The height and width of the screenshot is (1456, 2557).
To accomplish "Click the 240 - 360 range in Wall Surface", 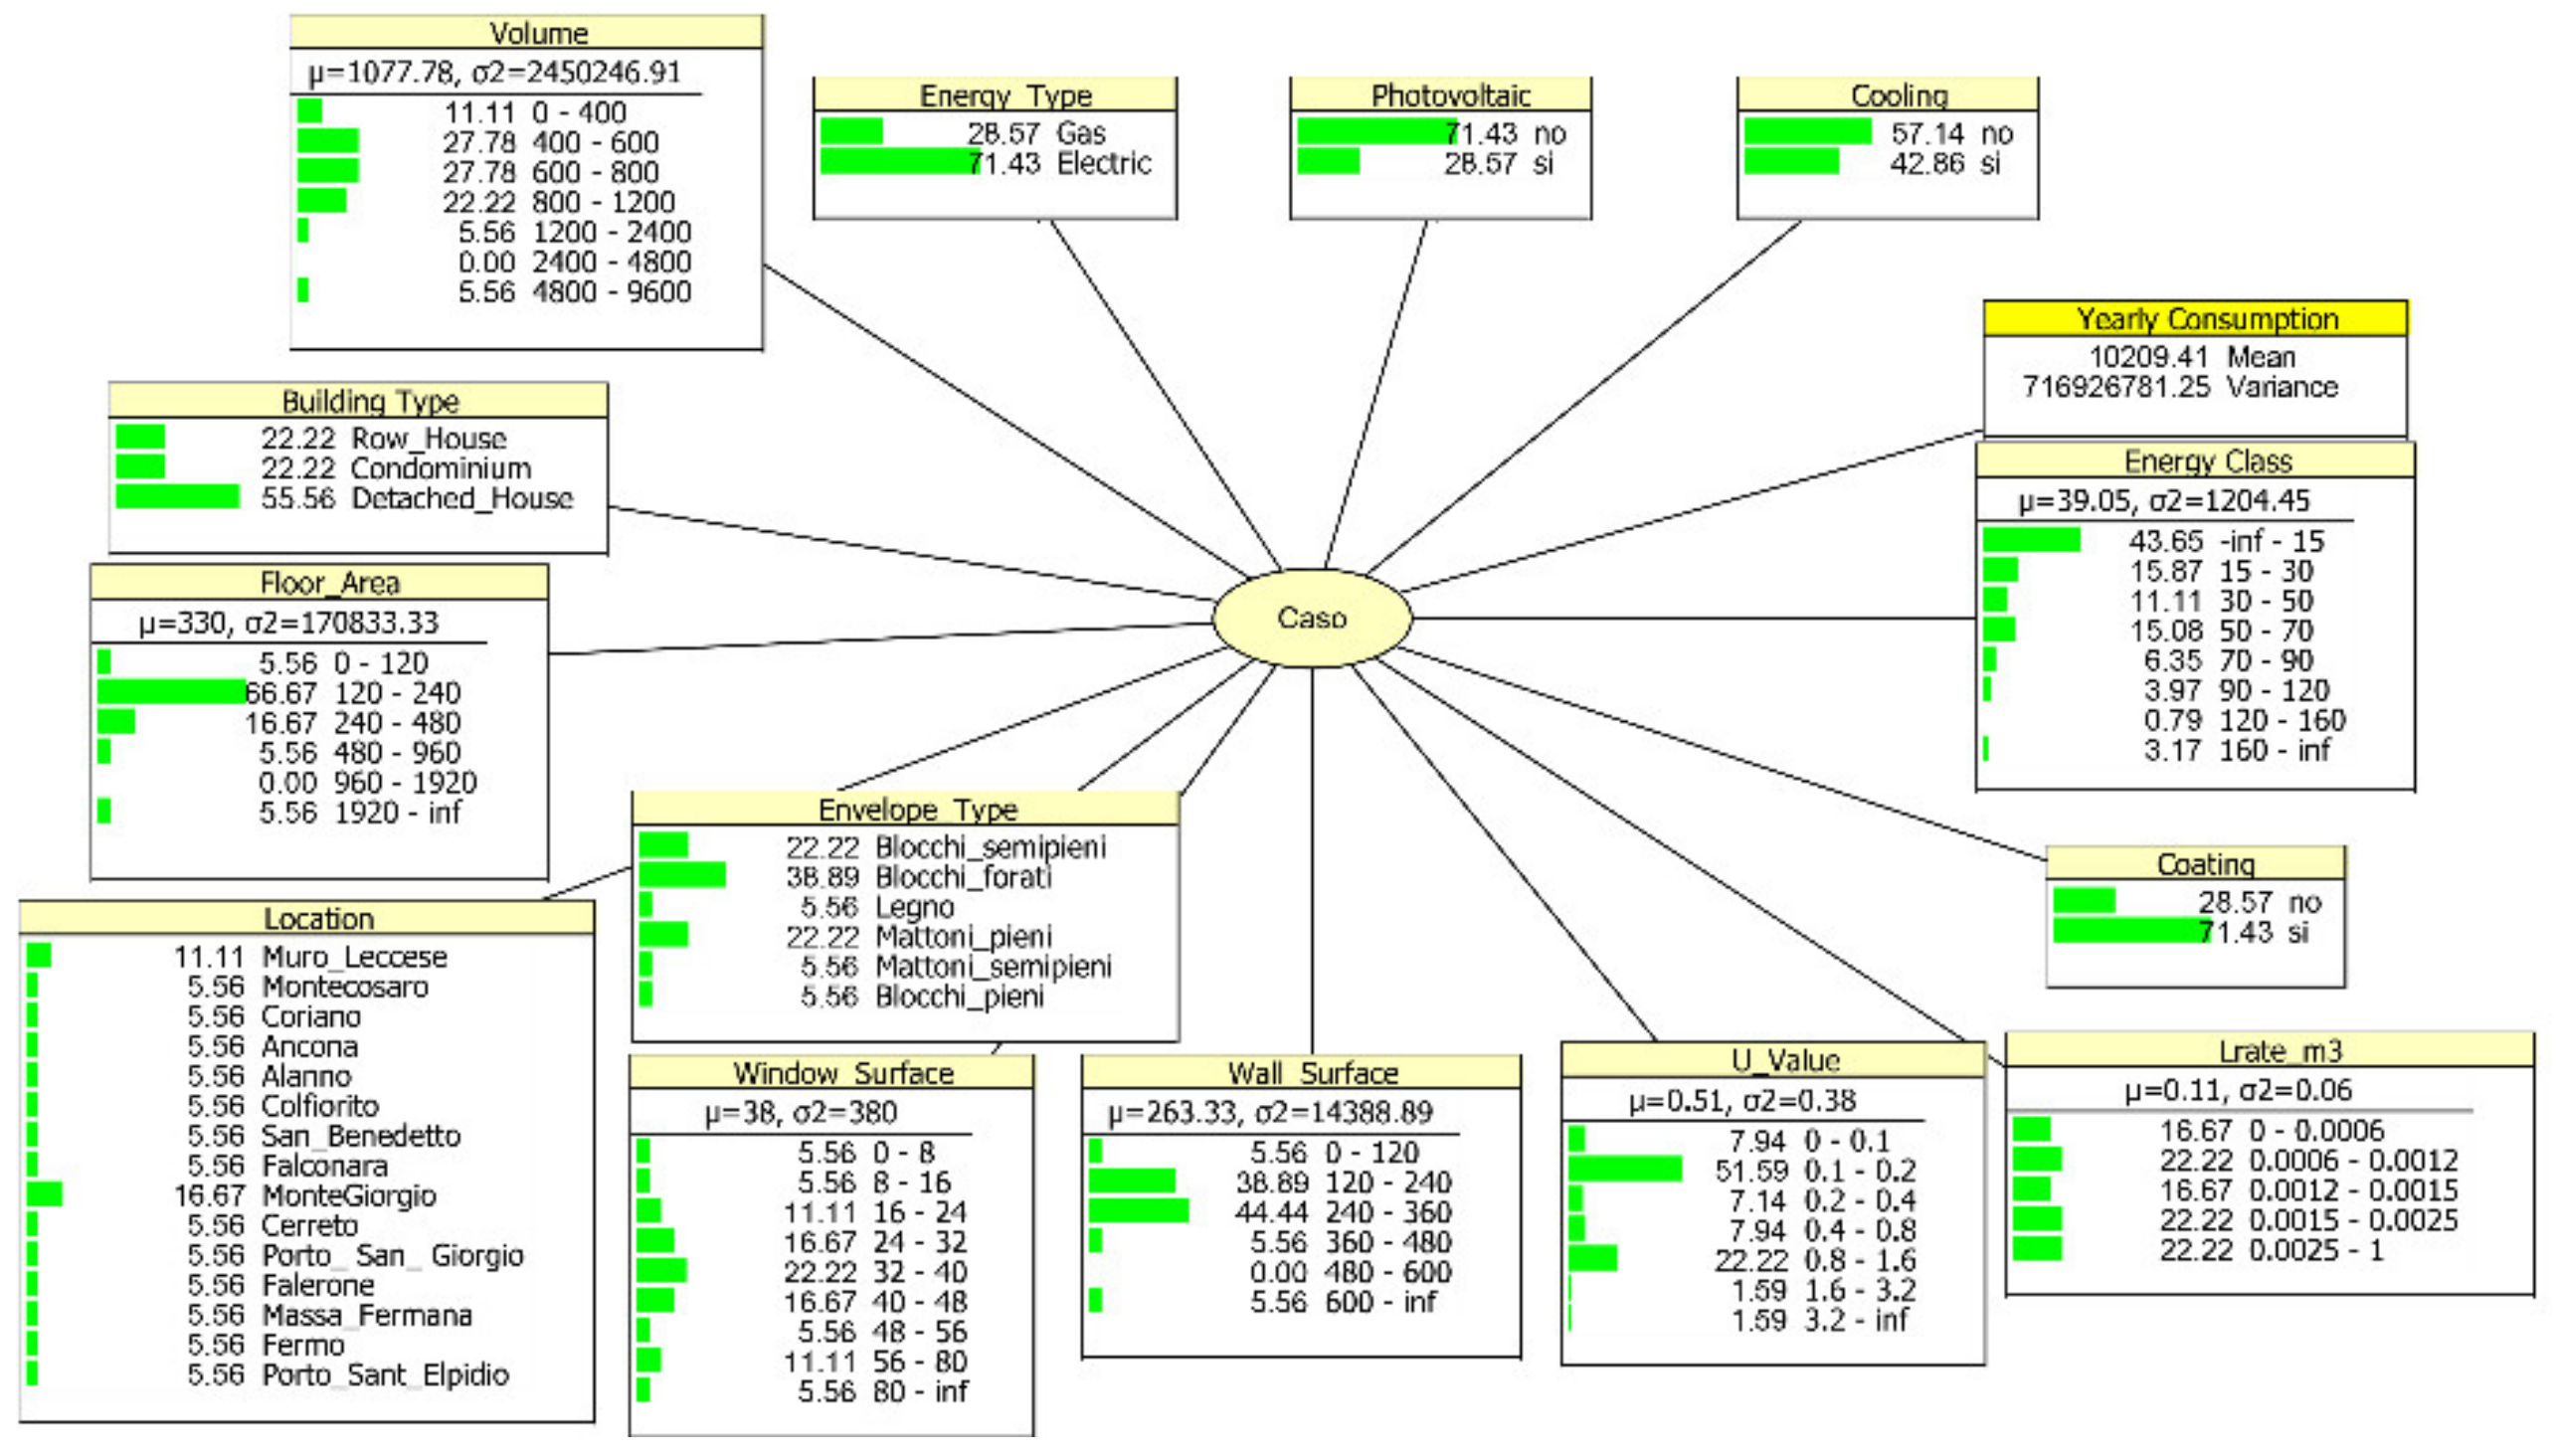I will tap(1387, 1212).
